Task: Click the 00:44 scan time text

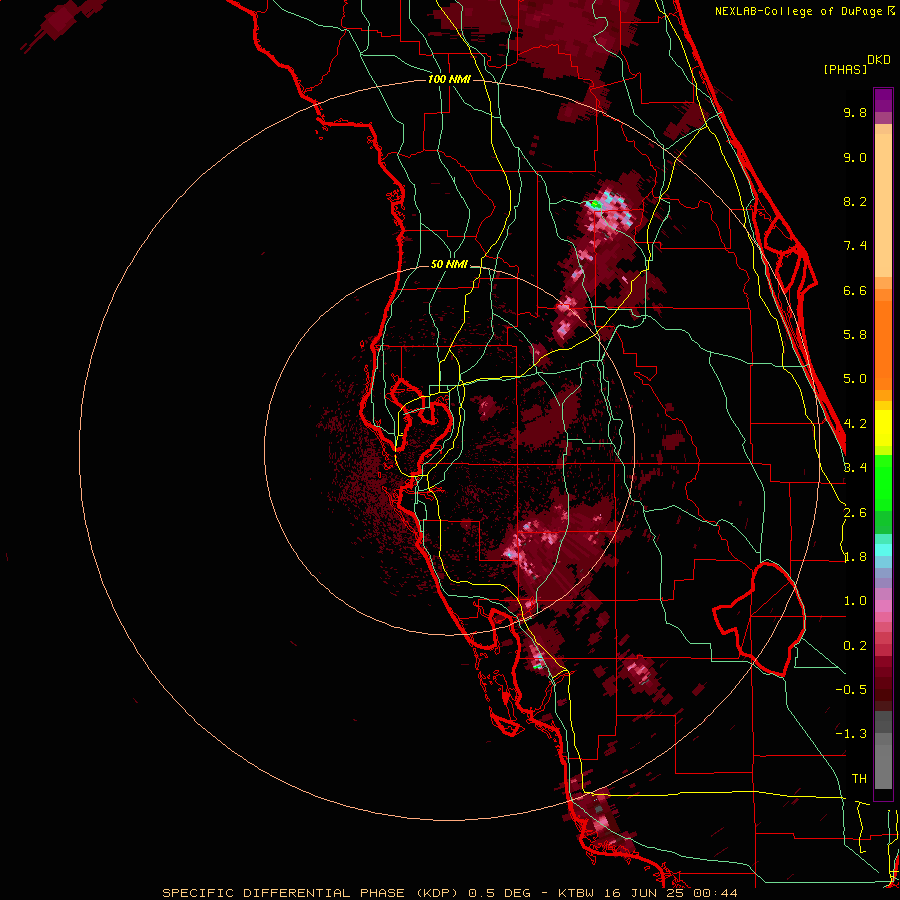Action: coord(714,893)
